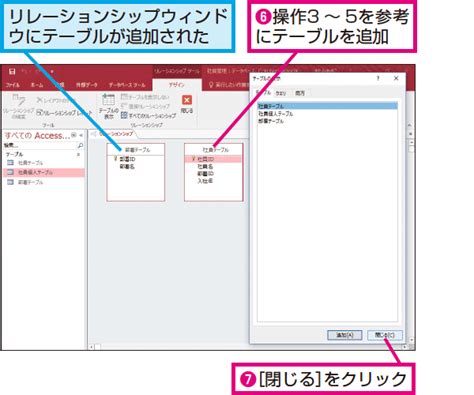Open the ホーム ribbon tab
This screenshot has width=474, height=395.
[37, 85]
